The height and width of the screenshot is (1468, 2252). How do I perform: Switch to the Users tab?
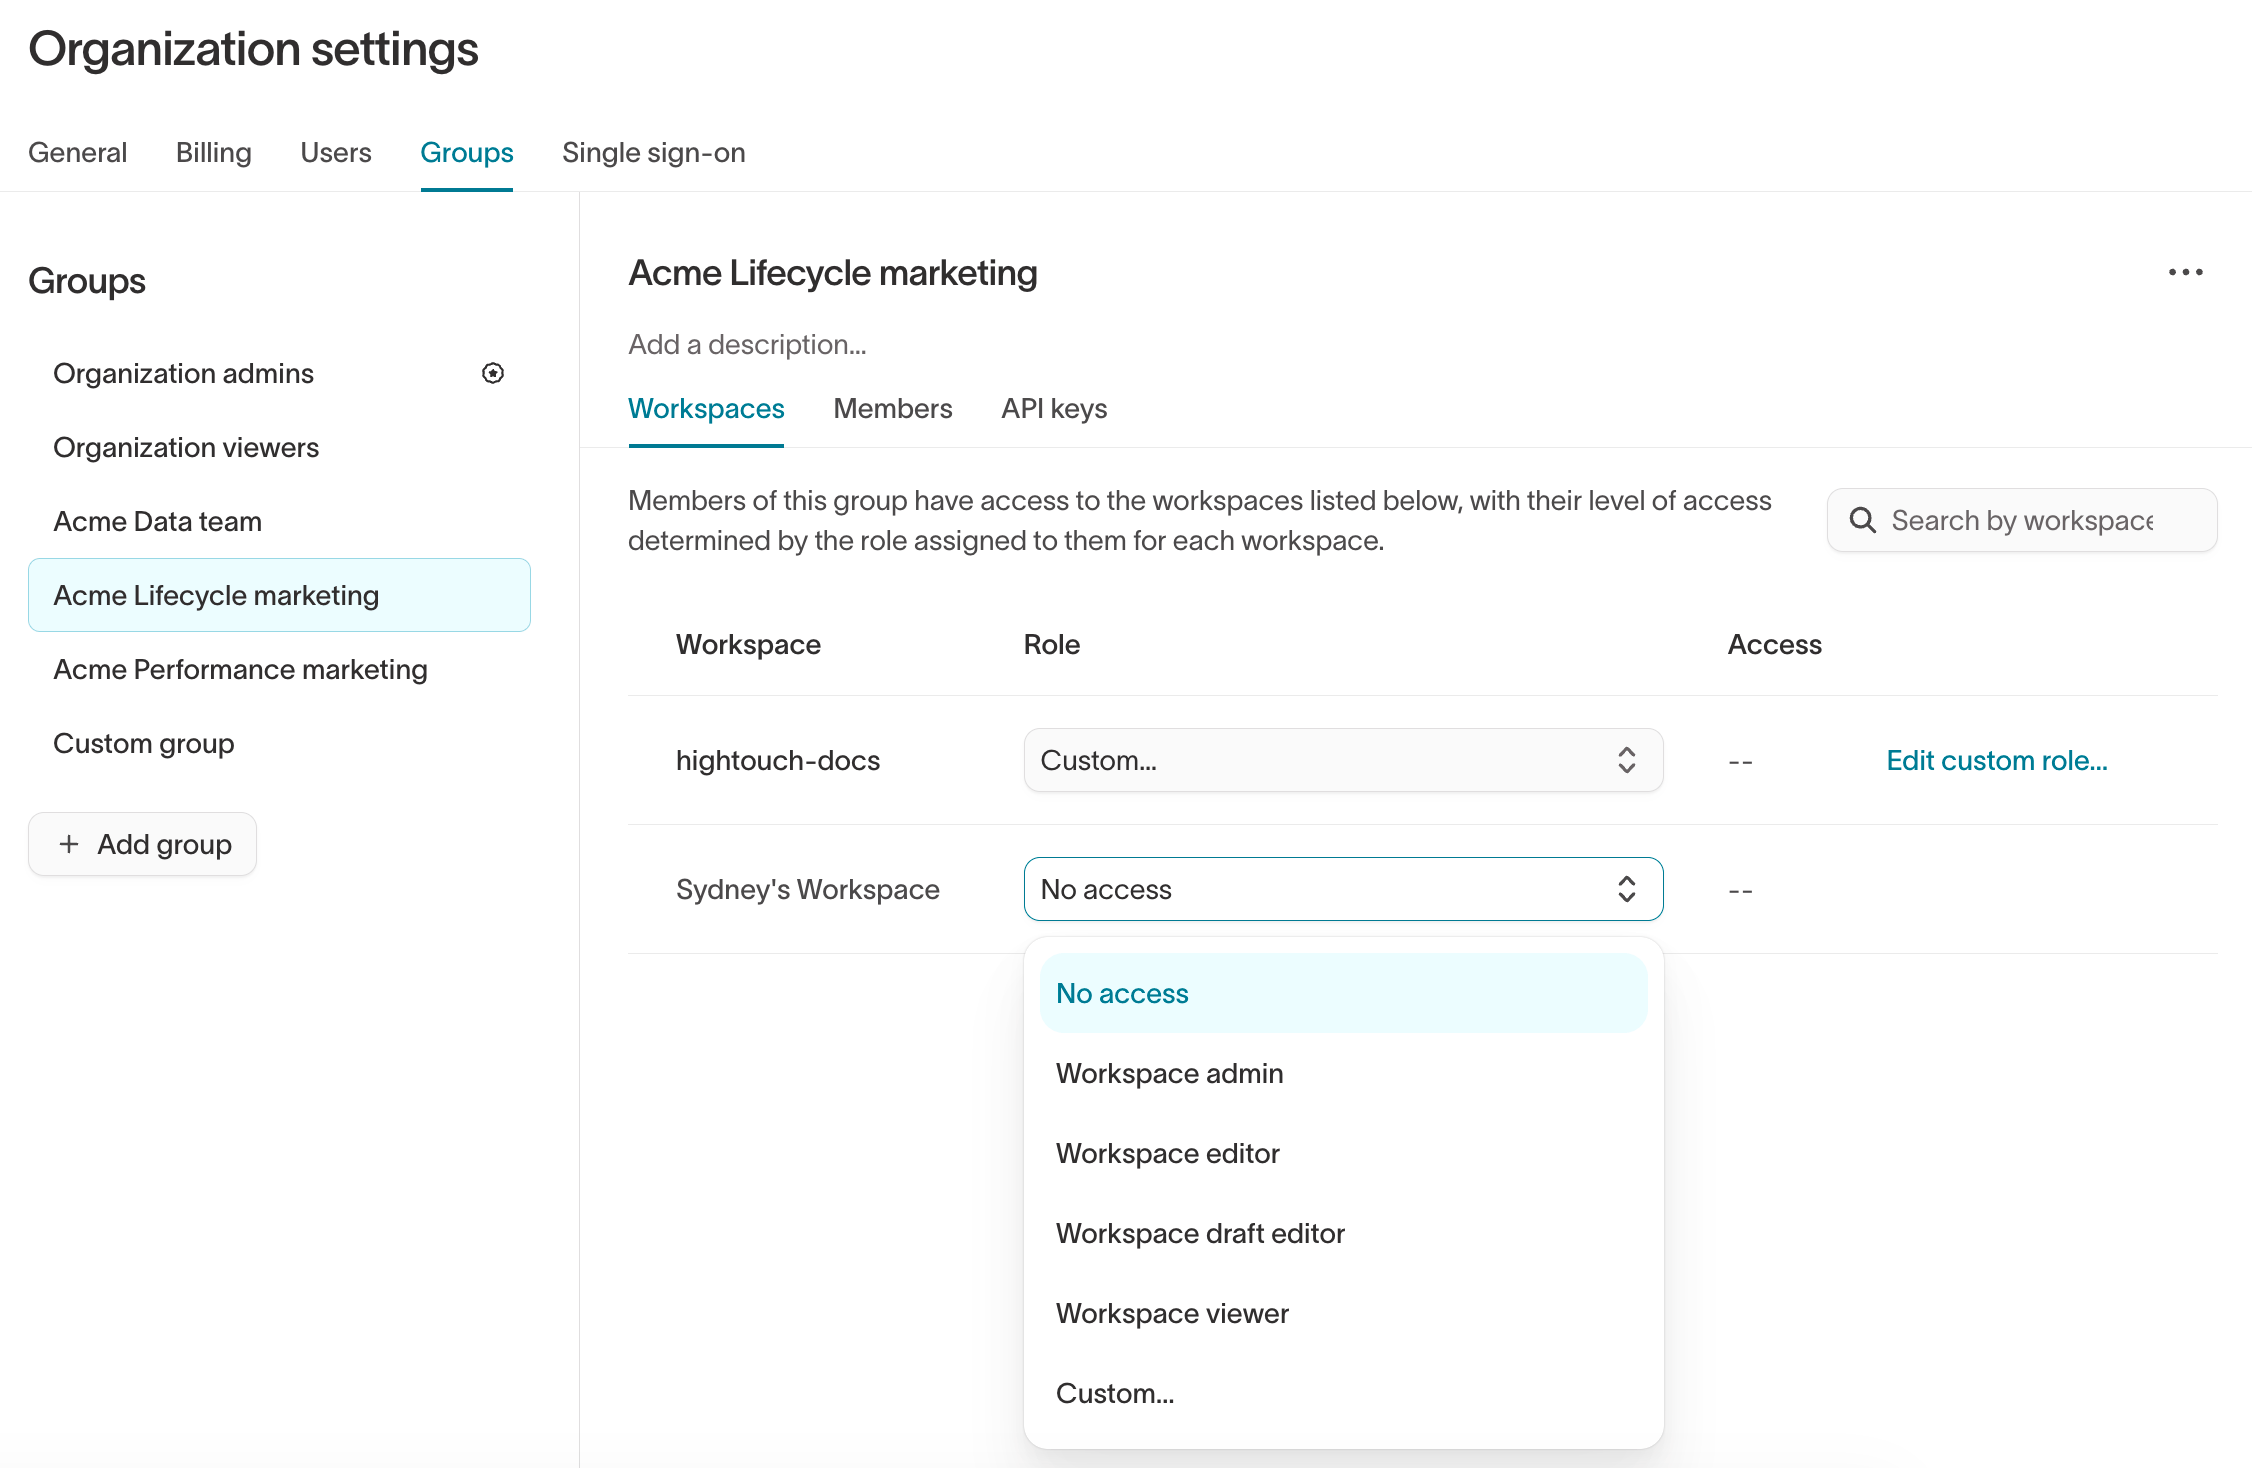tap(336, 152)
